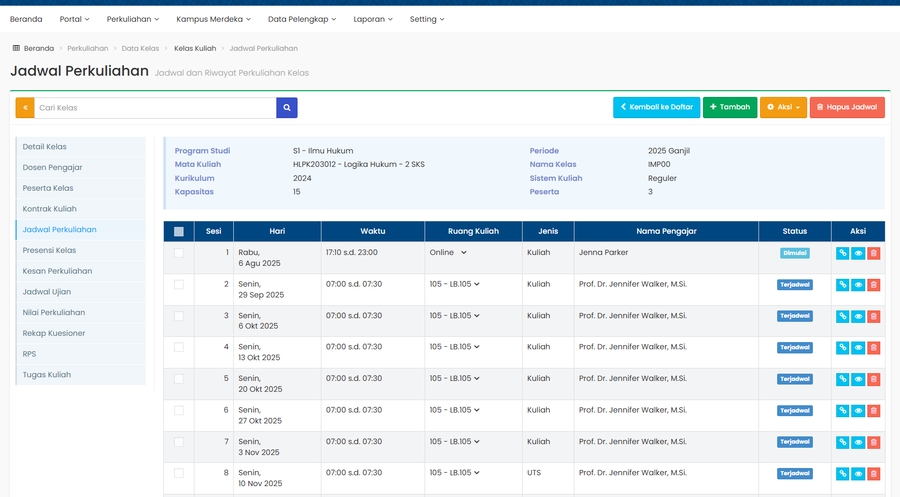Click Kembali ke Daftar button
This screenshot has height=497, width=900.
(x=656, y=107)
